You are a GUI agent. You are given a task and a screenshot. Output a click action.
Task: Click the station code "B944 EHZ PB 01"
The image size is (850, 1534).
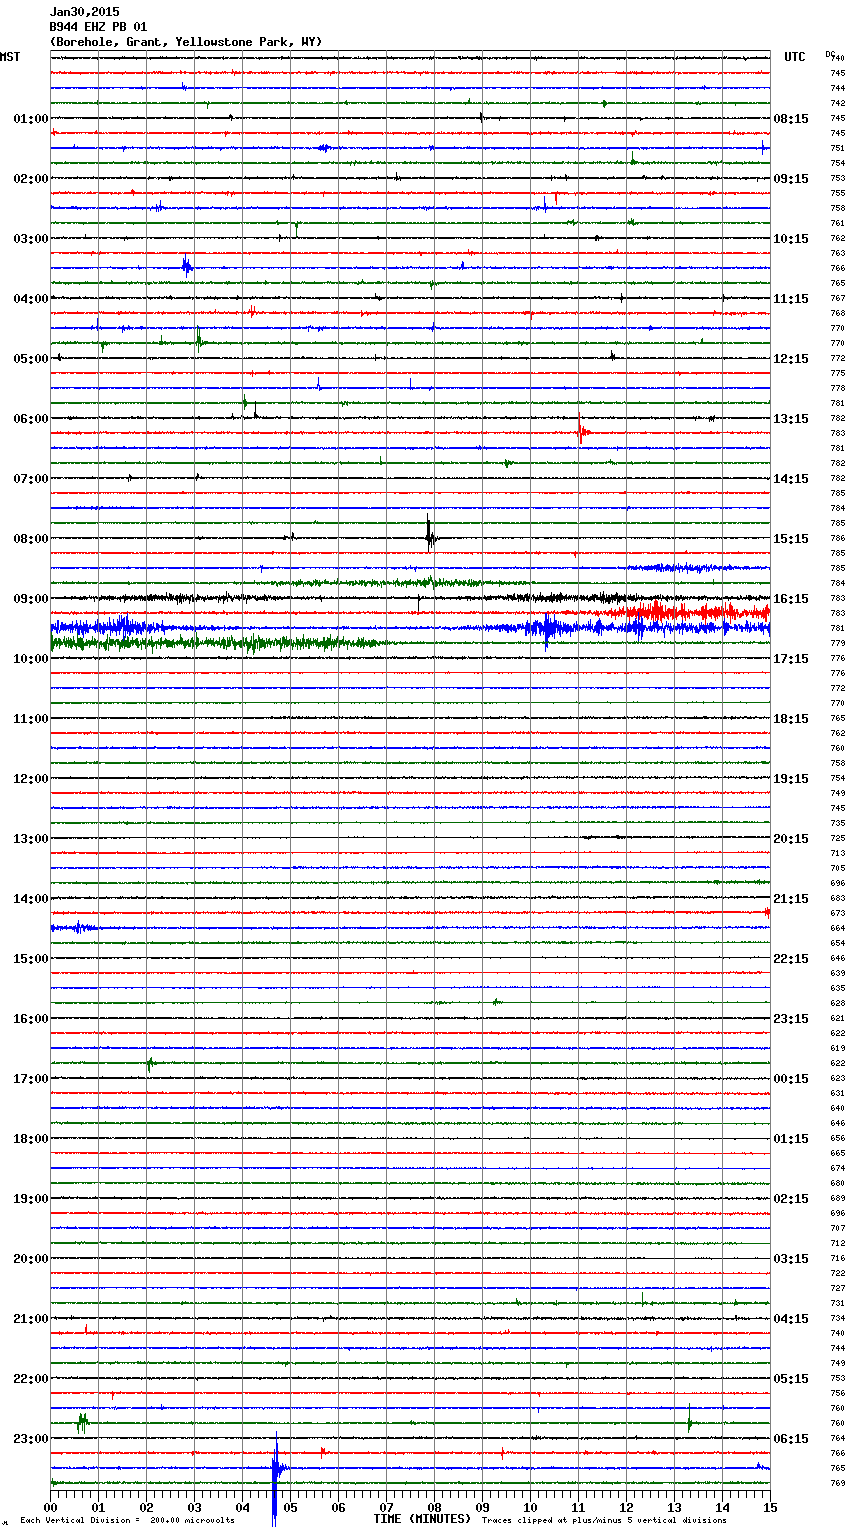(x=98, y=27)
